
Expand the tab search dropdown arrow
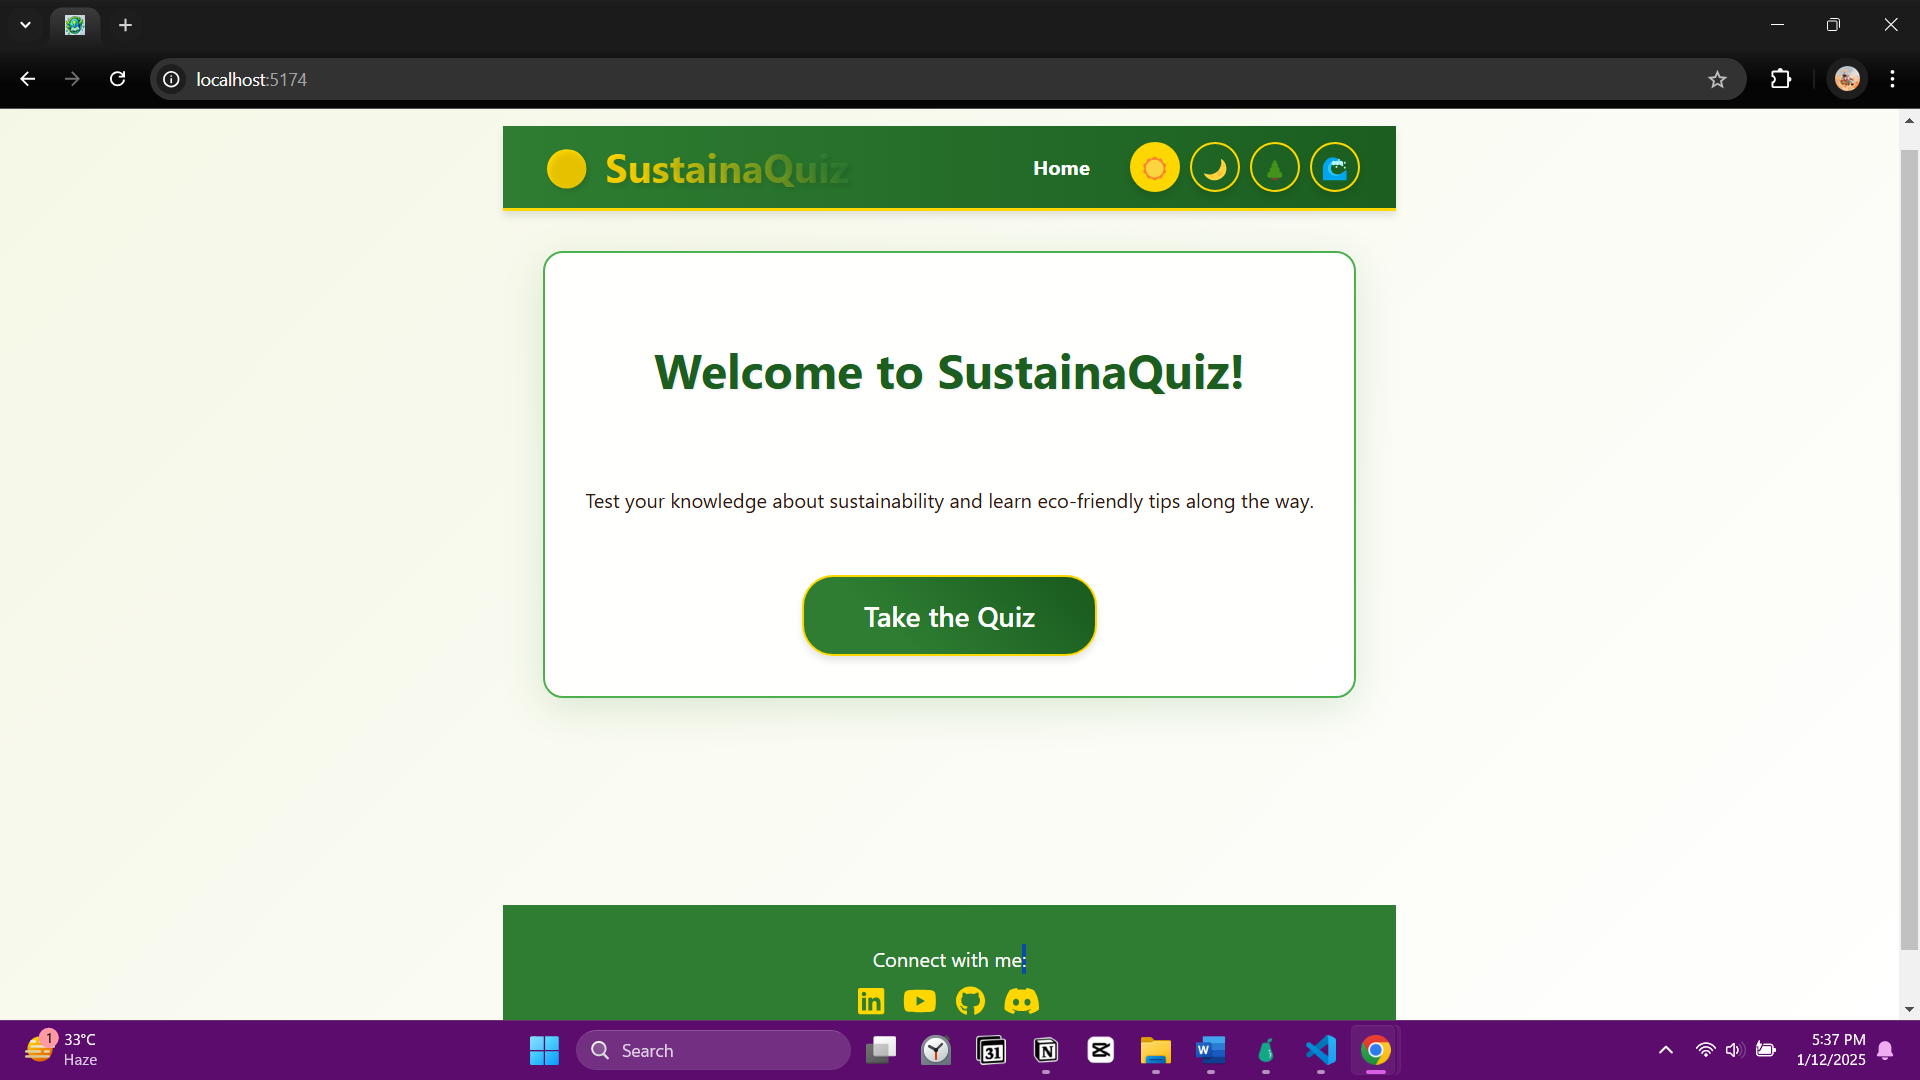coord(25,25)
